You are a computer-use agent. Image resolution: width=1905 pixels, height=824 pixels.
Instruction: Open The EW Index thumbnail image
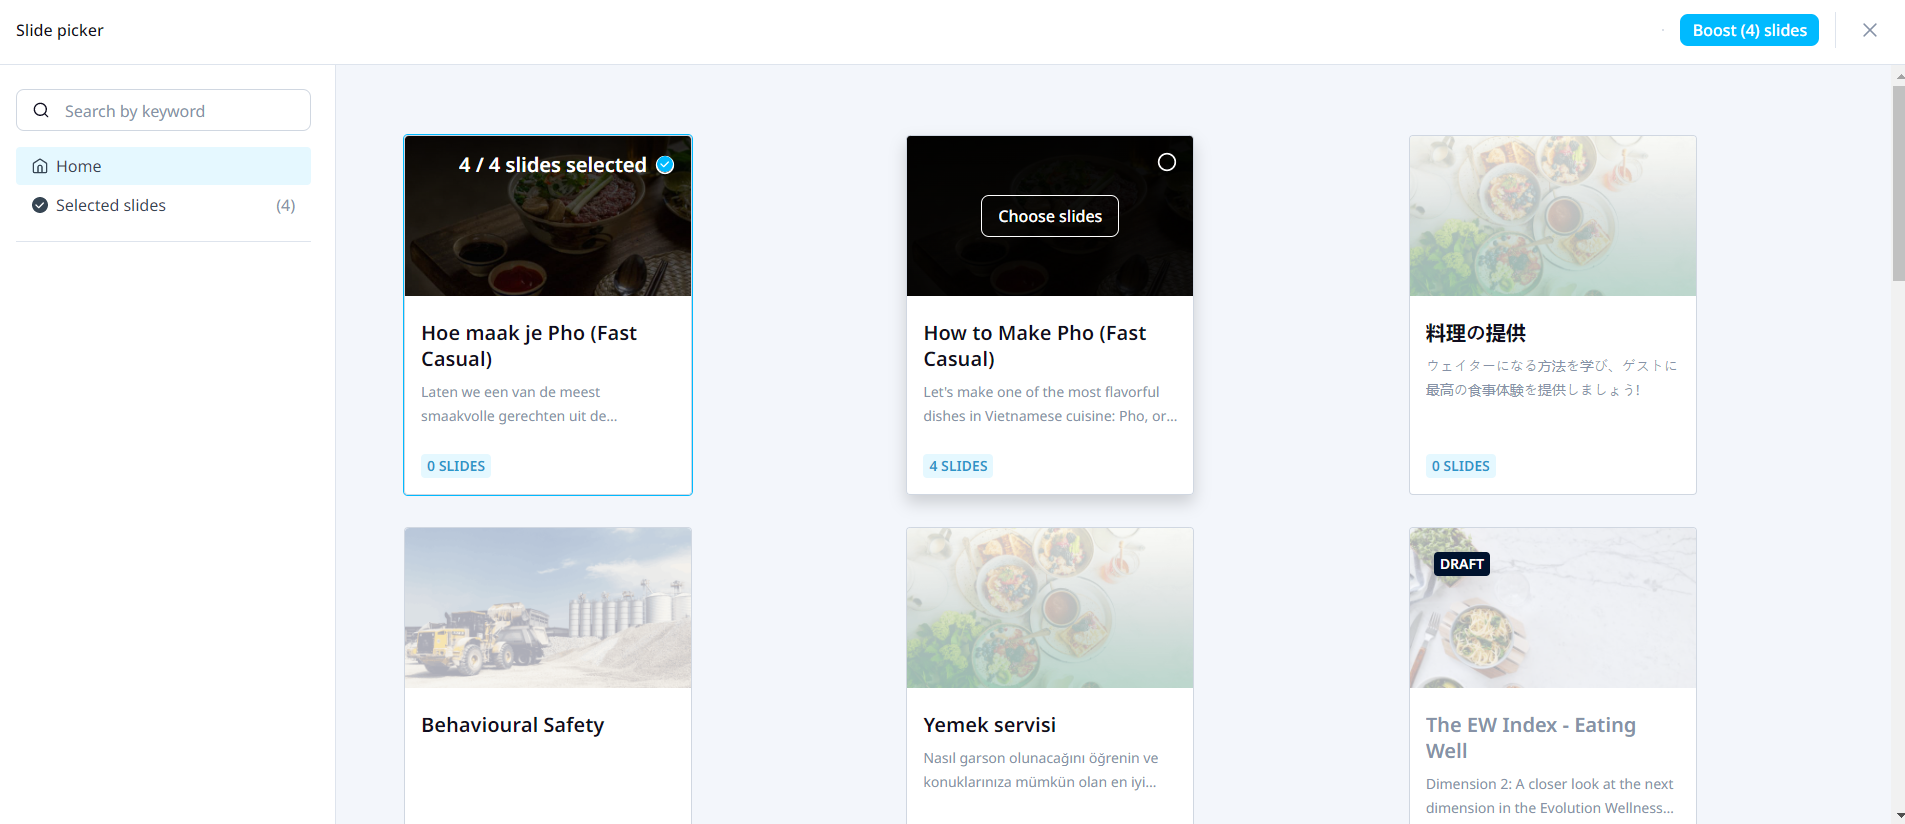tap(1553, 608)
